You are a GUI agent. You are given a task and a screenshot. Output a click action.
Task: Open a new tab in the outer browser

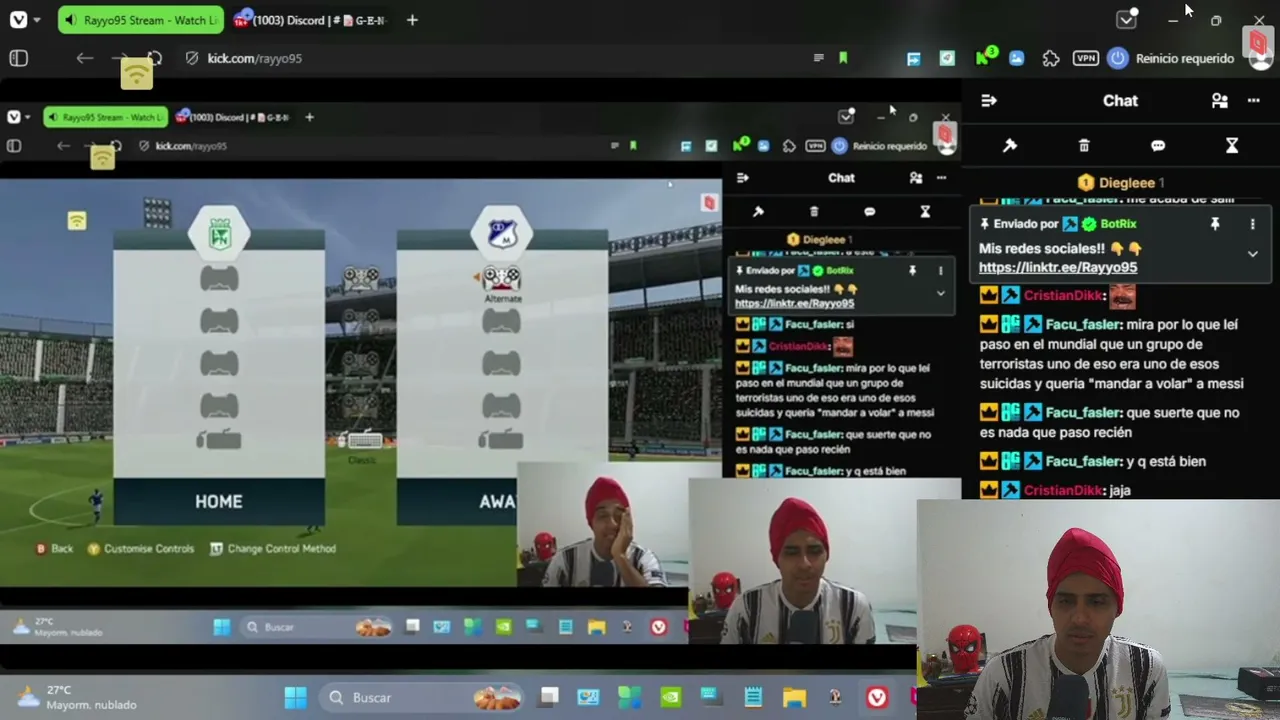pos(412,20)
